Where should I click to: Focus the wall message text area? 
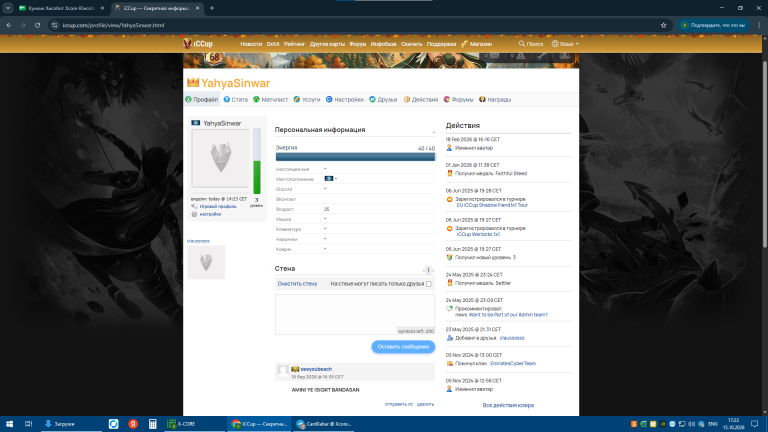click(x=355, y=314)
